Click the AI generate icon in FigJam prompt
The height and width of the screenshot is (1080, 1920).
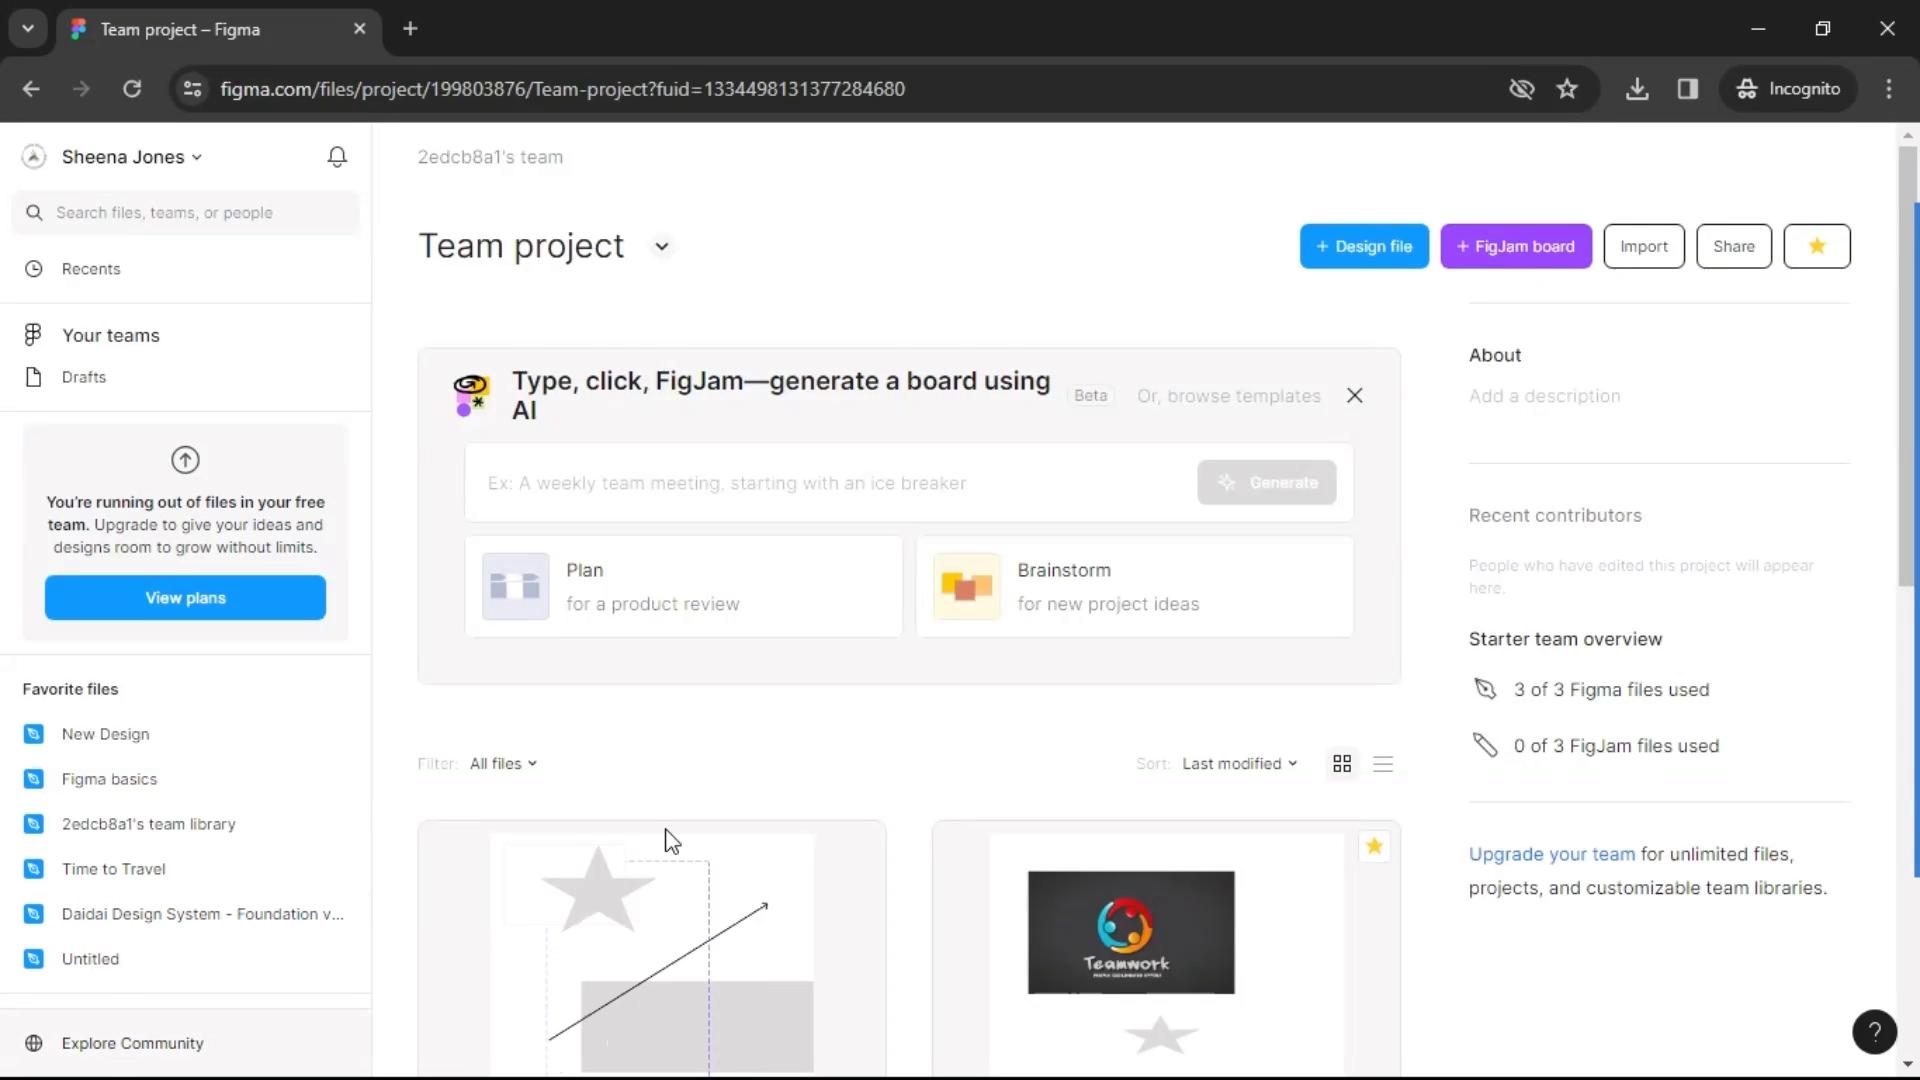(x=1225, y=483)
